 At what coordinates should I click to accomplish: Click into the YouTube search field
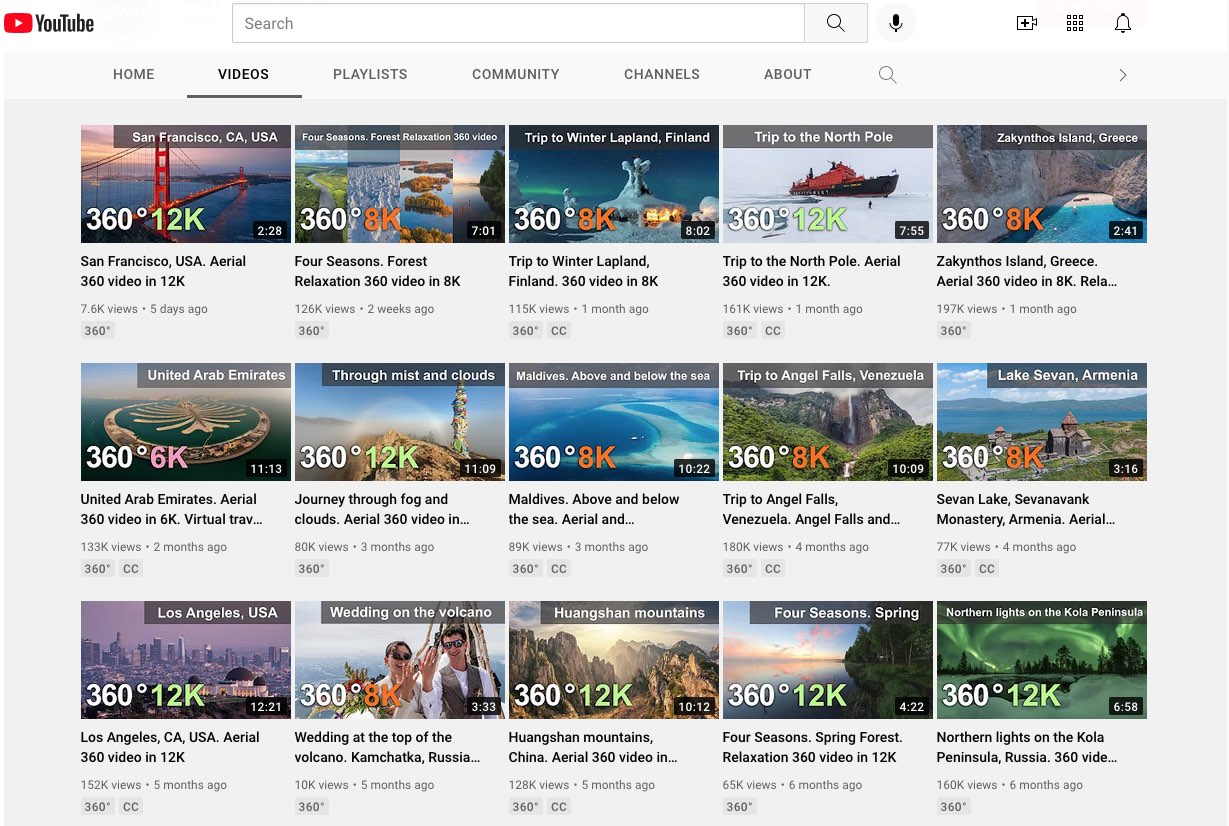pyautogui.click(x=518, y=23)
